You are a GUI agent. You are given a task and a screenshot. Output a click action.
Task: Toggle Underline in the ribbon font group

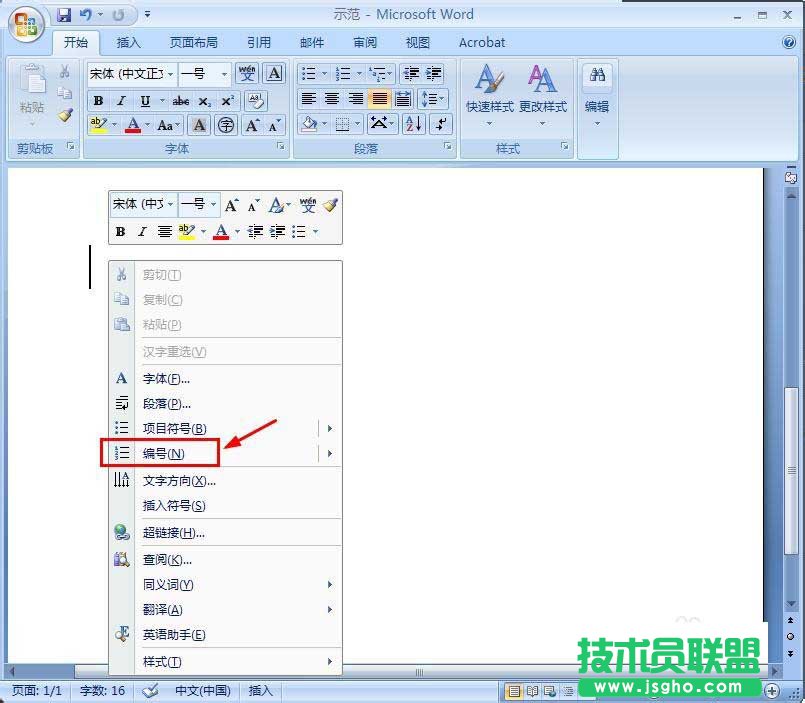coord(145,101)
